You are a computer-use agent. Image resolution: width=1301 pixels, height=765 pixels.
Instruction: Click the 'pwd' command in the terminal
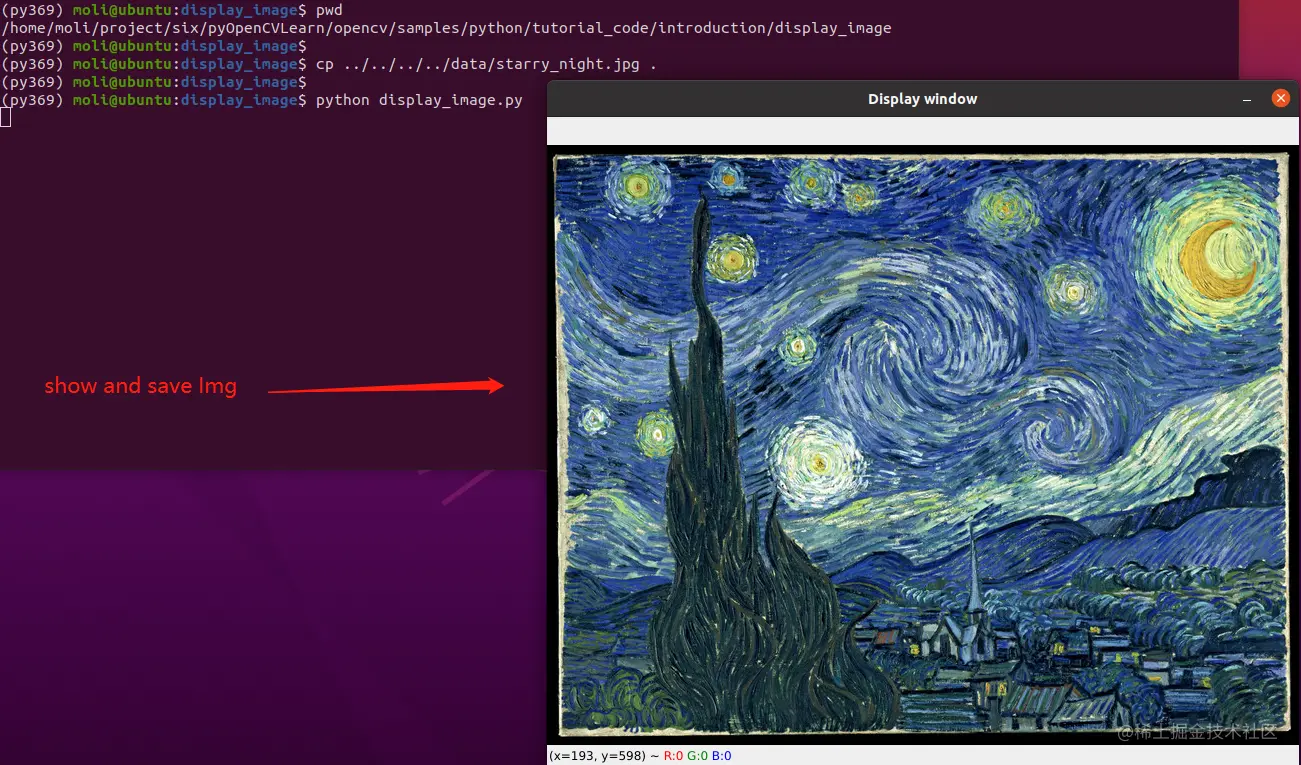click(x=329, y=10)
